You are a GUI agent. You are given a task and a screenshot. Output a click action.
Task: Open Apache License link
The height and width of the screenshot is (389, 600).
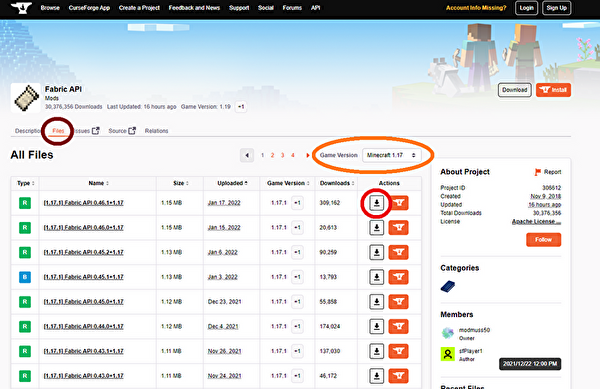(536, 222)
